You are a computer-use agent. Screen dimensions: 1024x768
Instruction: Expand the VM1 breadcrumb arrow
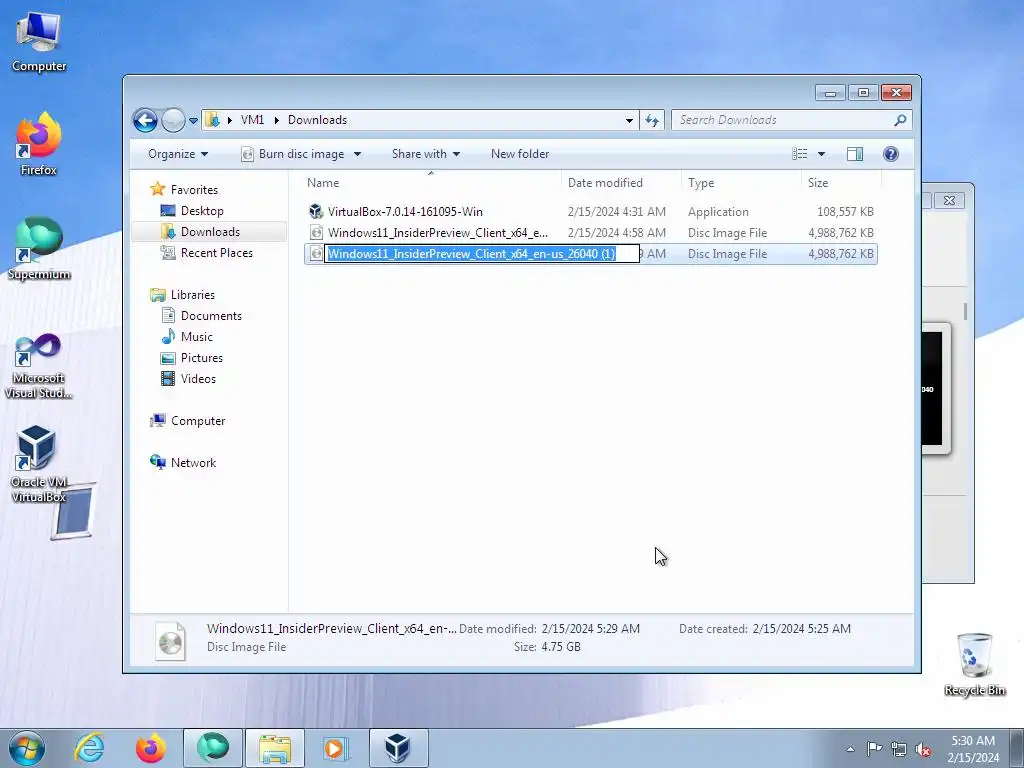coord(276,120)
